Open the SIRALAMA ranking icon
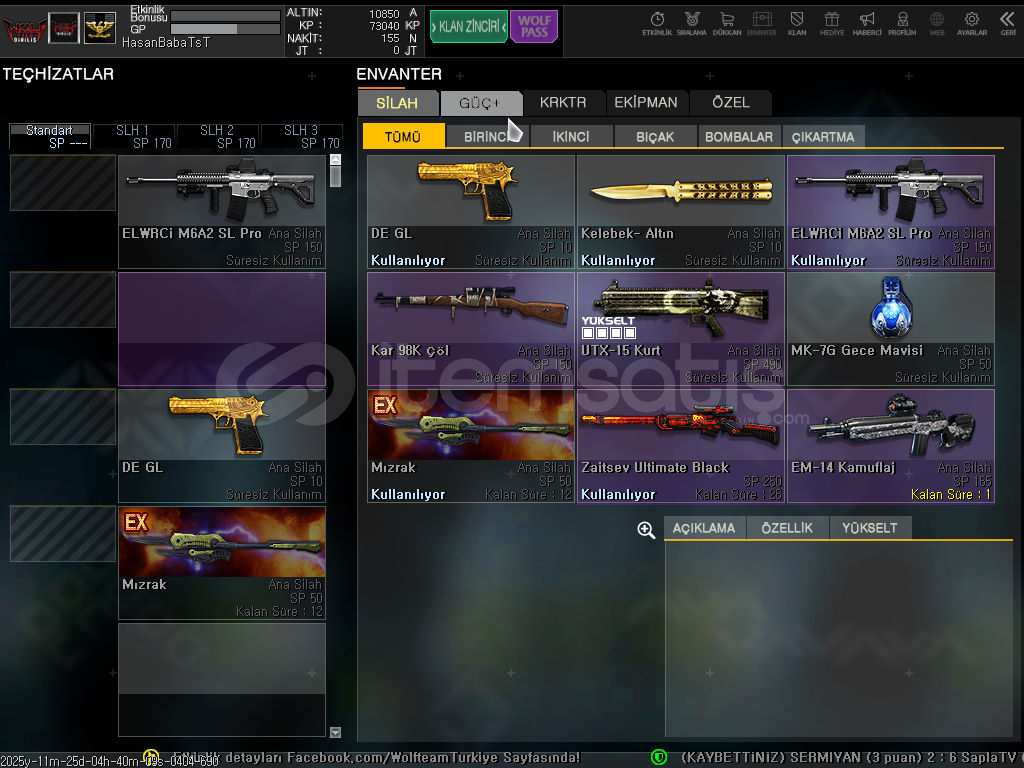Image resolution: width=1024 pixels, height=768 pixels. coord(692,24)
